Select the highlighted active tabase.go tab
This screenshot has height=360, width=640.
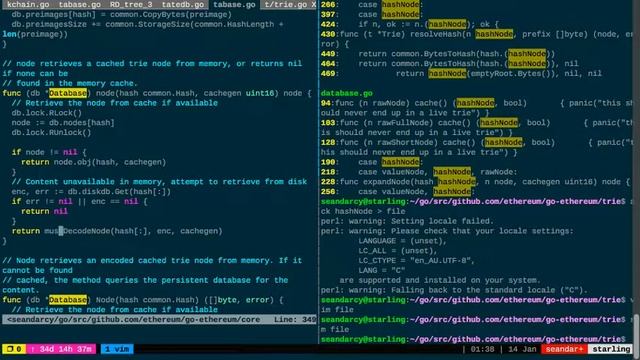coord(234,4)
